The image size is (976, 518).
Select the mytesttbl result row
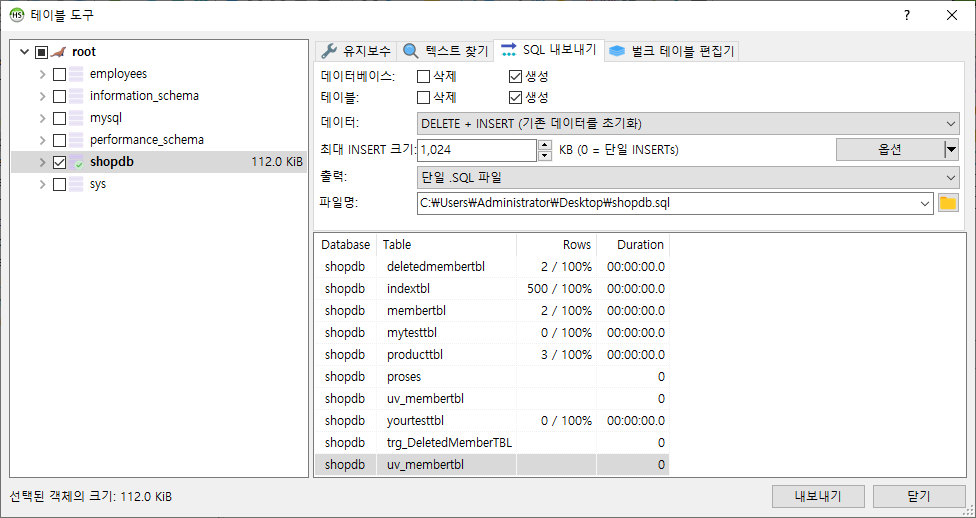(x=492, y=333)
